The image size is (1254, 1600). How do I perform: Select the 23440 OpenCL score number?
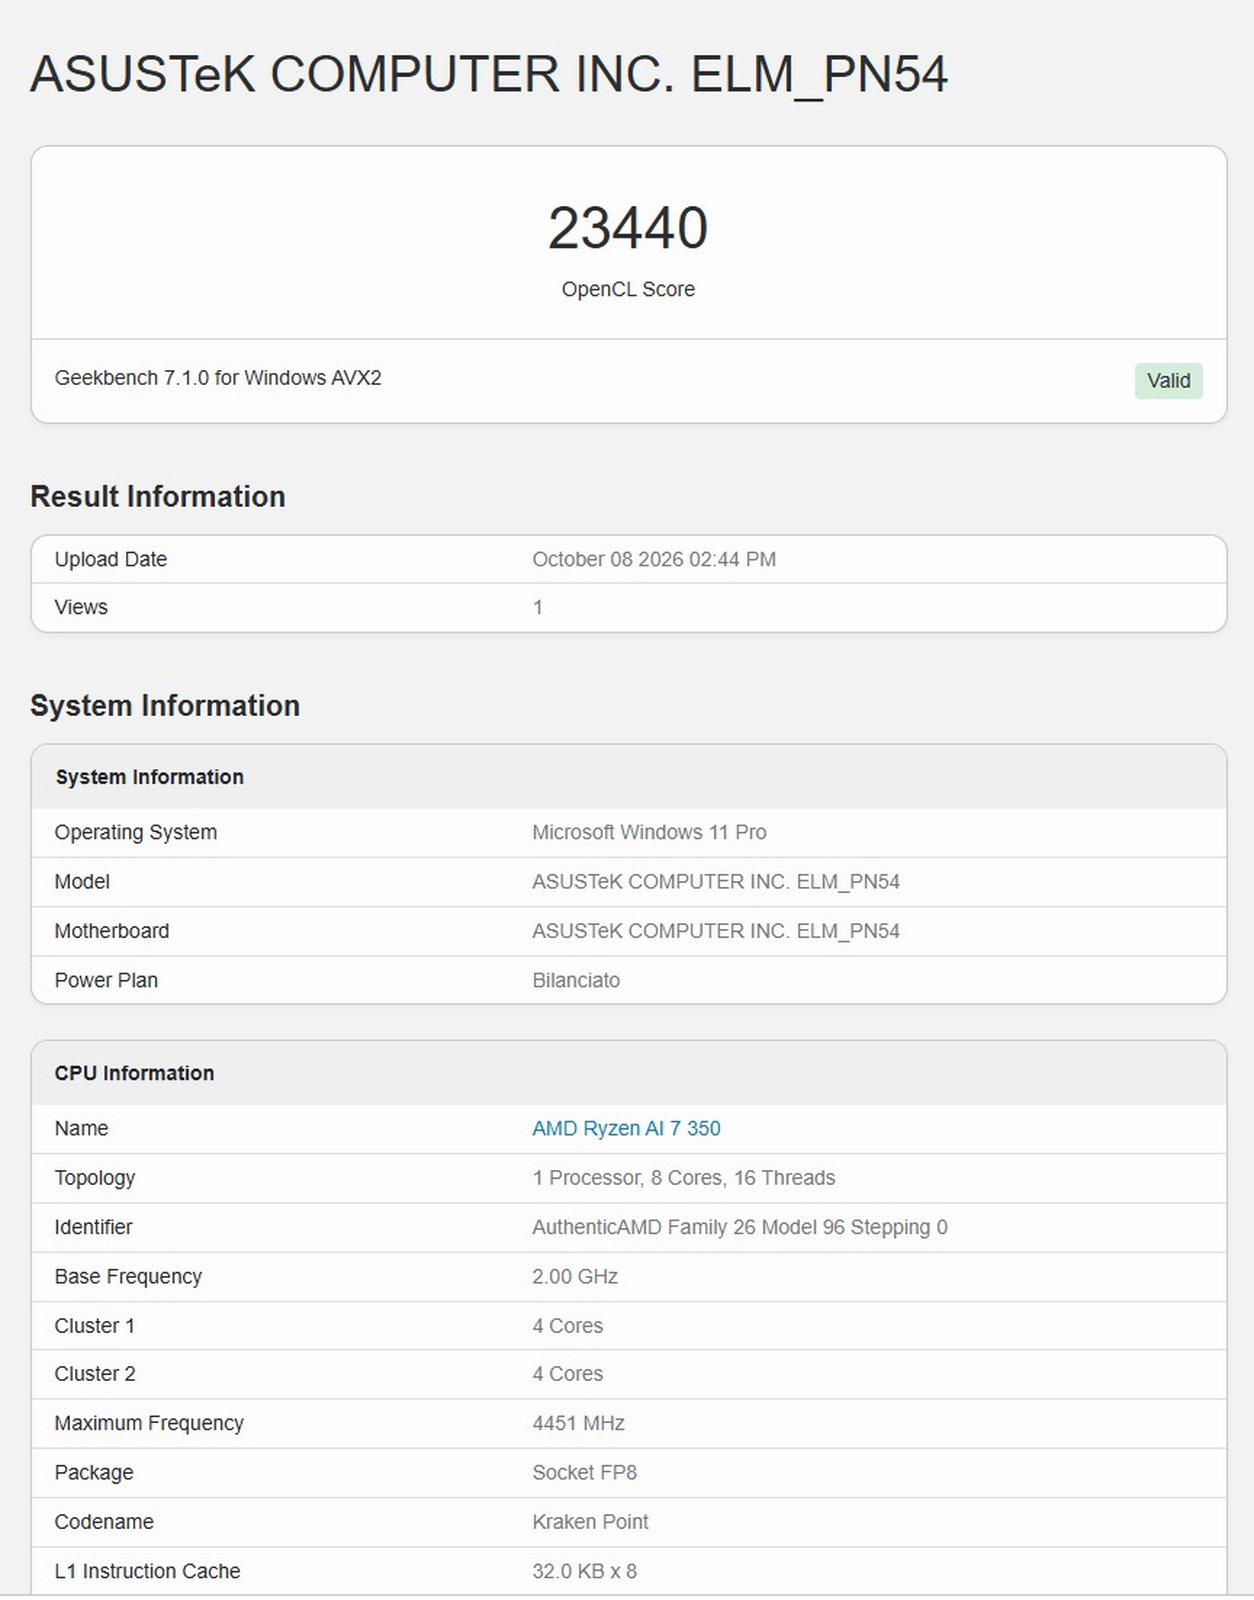click(x=628, y=228)
